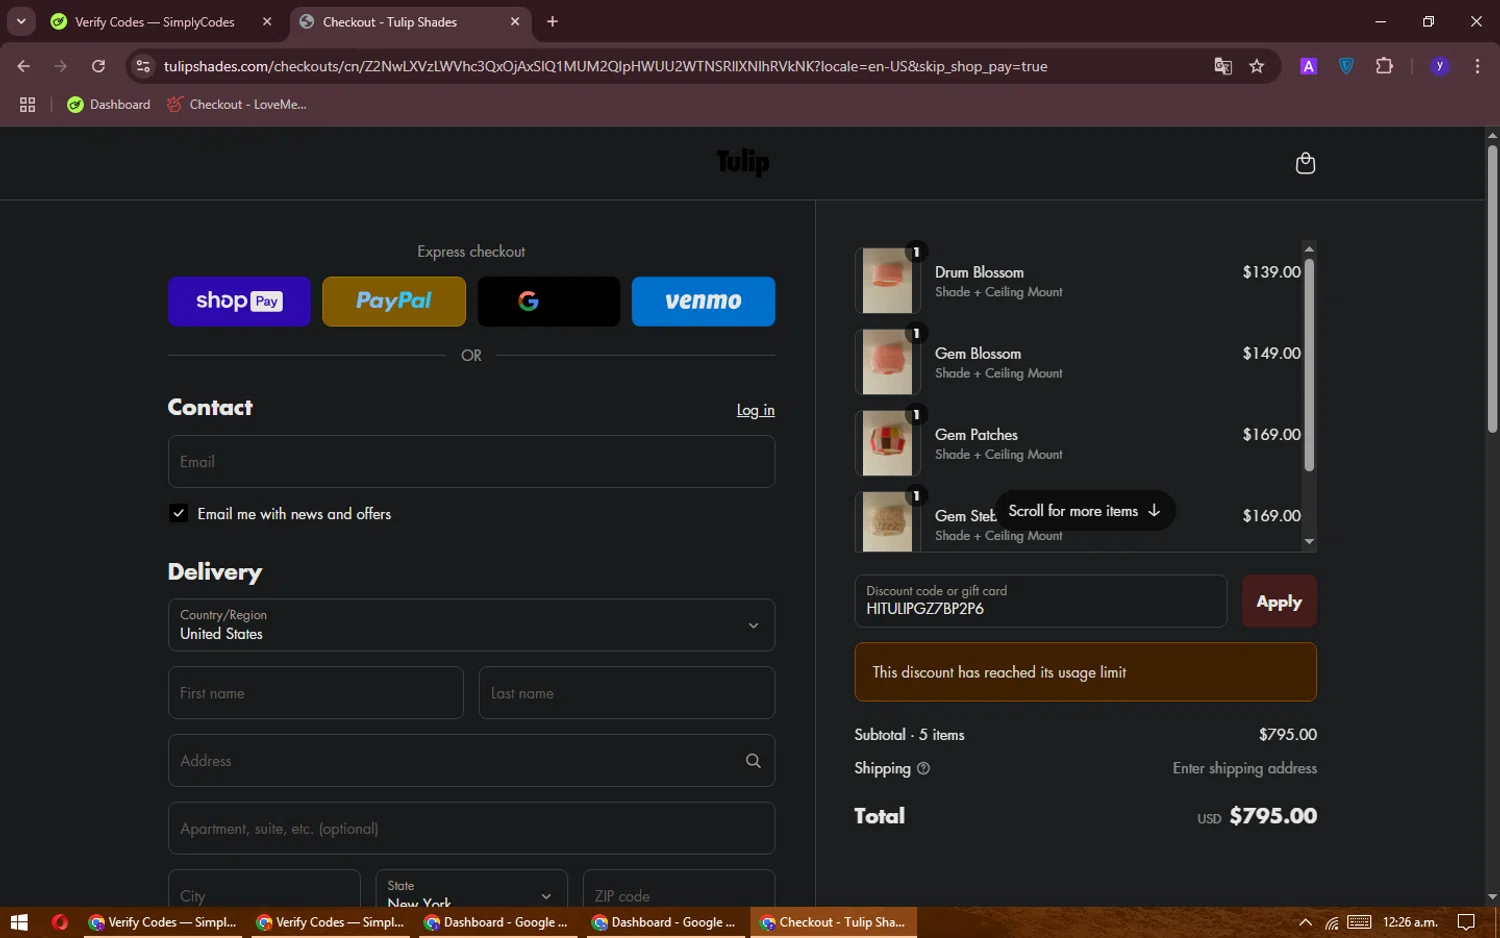Viewport: 1500px width, 938px height.
Task: Pay with Shop Pay button
Action: pos(239,301)
